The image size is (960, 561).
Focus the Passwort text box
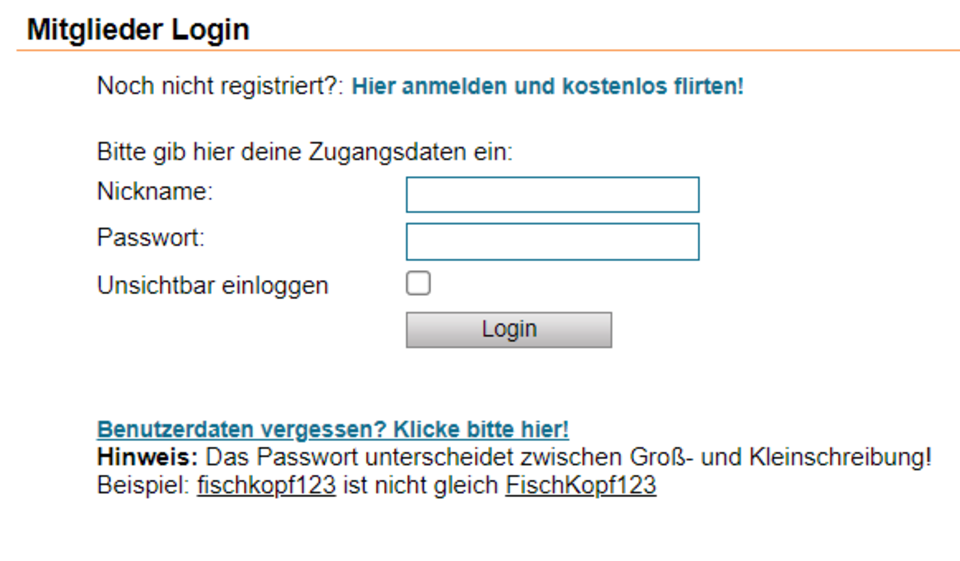tap(552, 242)
